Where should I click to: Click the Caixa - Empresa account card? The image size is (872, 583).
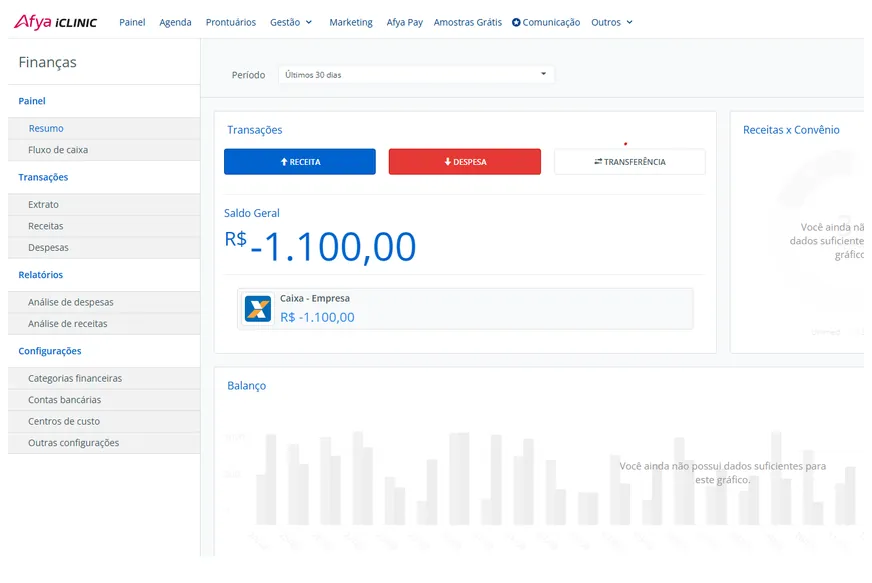click(465, 309)
